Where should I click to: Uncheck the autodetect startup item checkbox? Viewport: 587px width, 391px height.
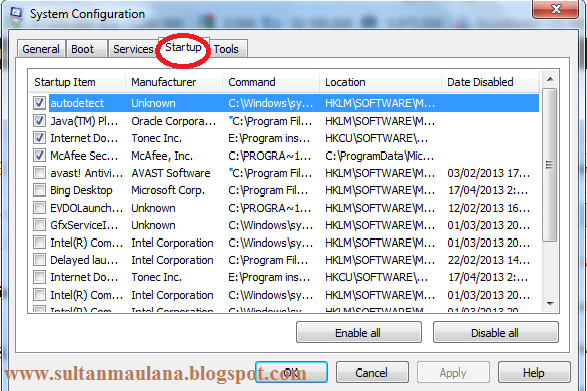pyautogui.click(x=39, y=103)
